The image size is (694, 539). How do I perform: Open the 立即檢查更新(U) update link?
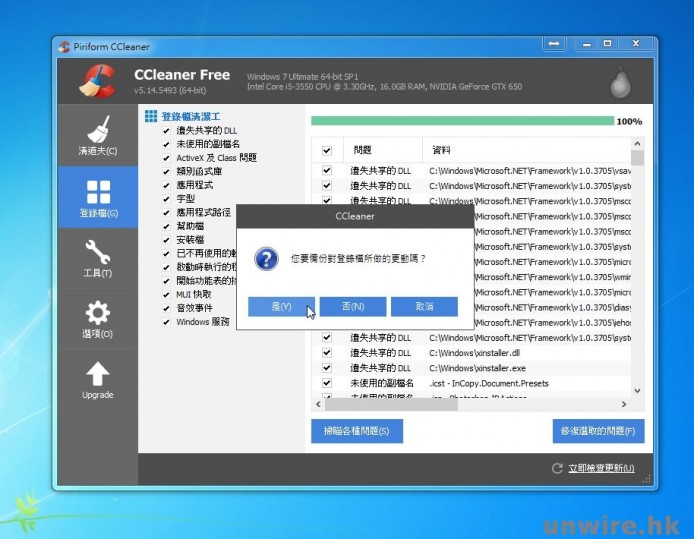(601, 468)
